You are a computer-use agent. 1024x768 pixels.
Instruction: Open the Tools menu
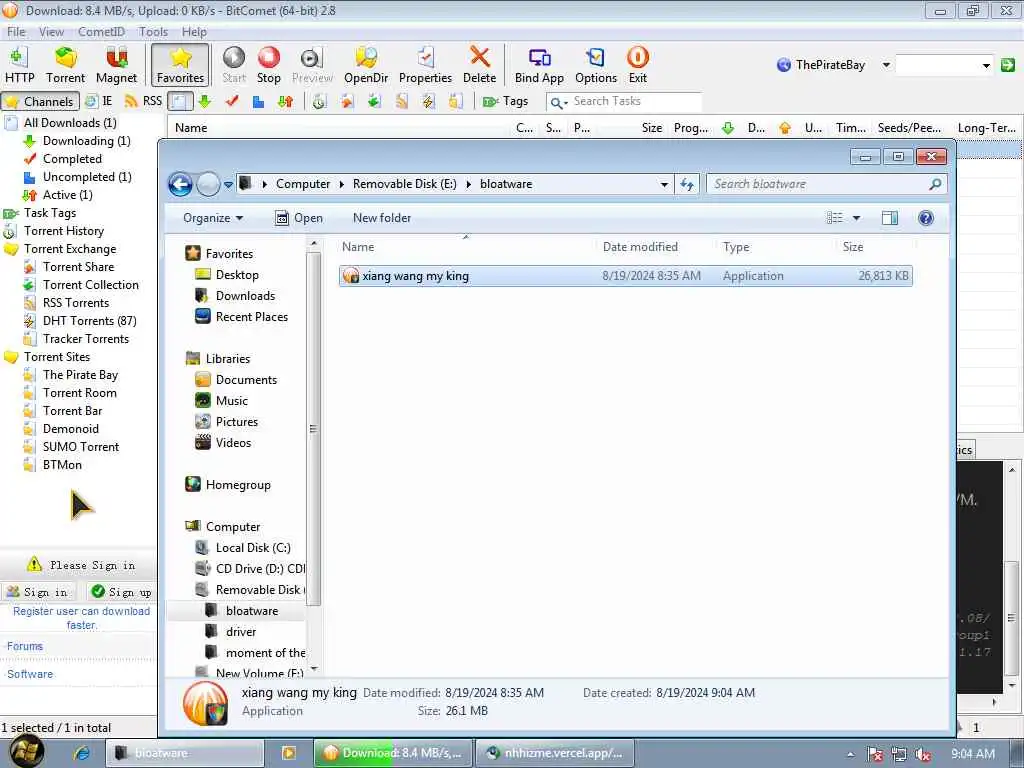153,31
